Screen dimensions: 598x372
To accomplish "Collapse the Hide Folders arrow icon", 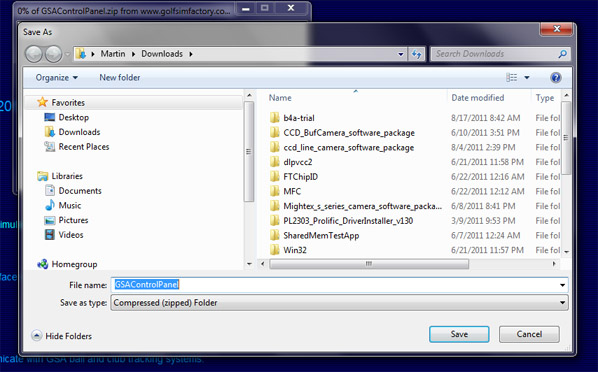I will (x=36, y=336).
